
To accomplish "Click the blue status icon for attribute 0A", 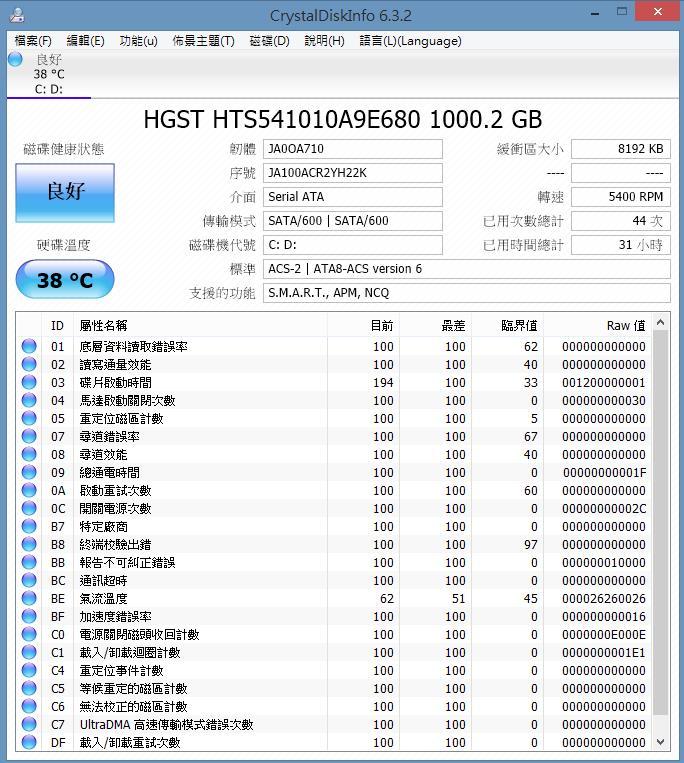I will coord(29,490).
